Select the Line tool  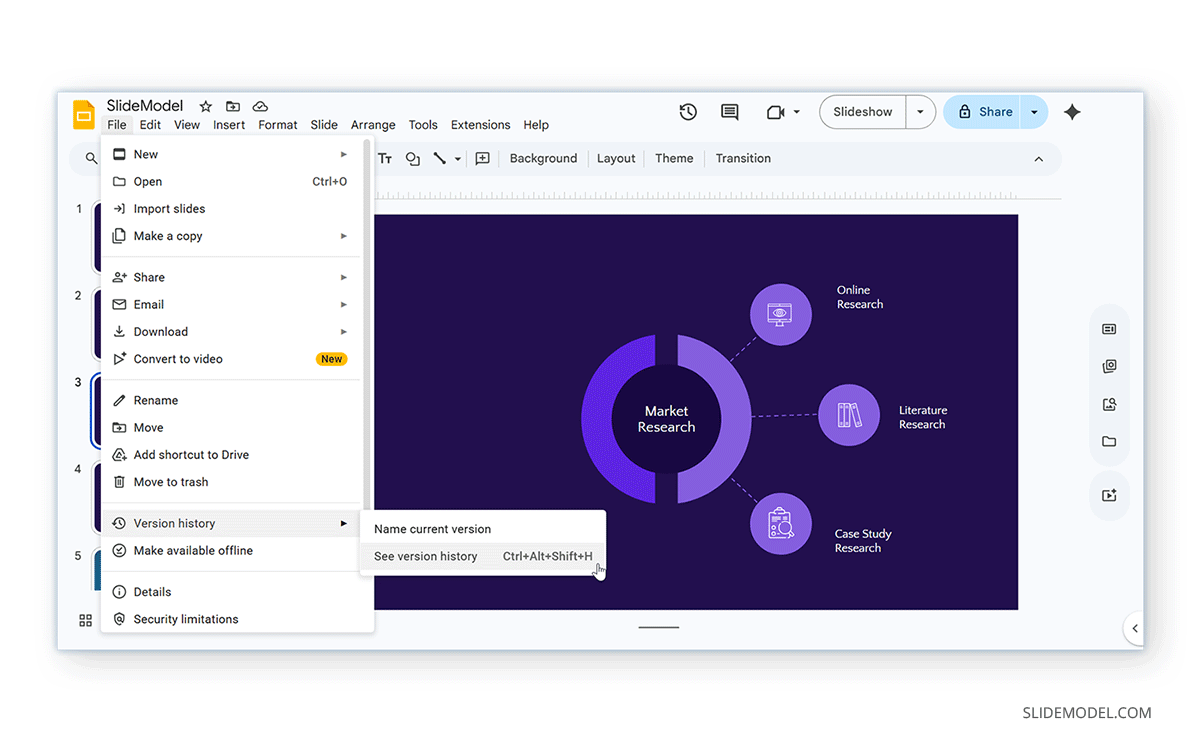tap(439, 158)
